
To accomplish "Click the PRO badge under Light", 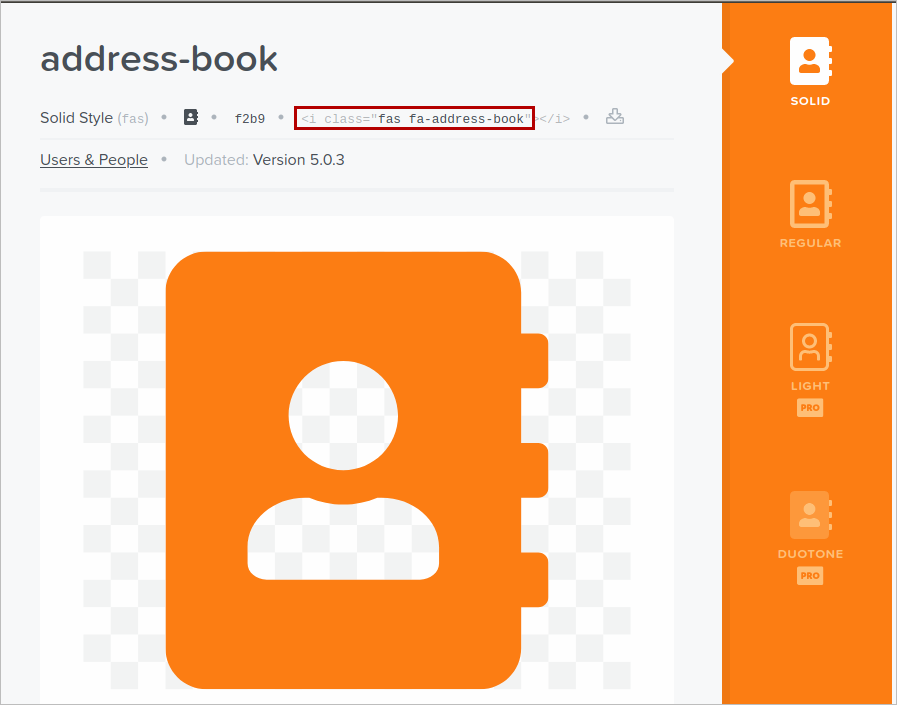I will coord(810,408).
